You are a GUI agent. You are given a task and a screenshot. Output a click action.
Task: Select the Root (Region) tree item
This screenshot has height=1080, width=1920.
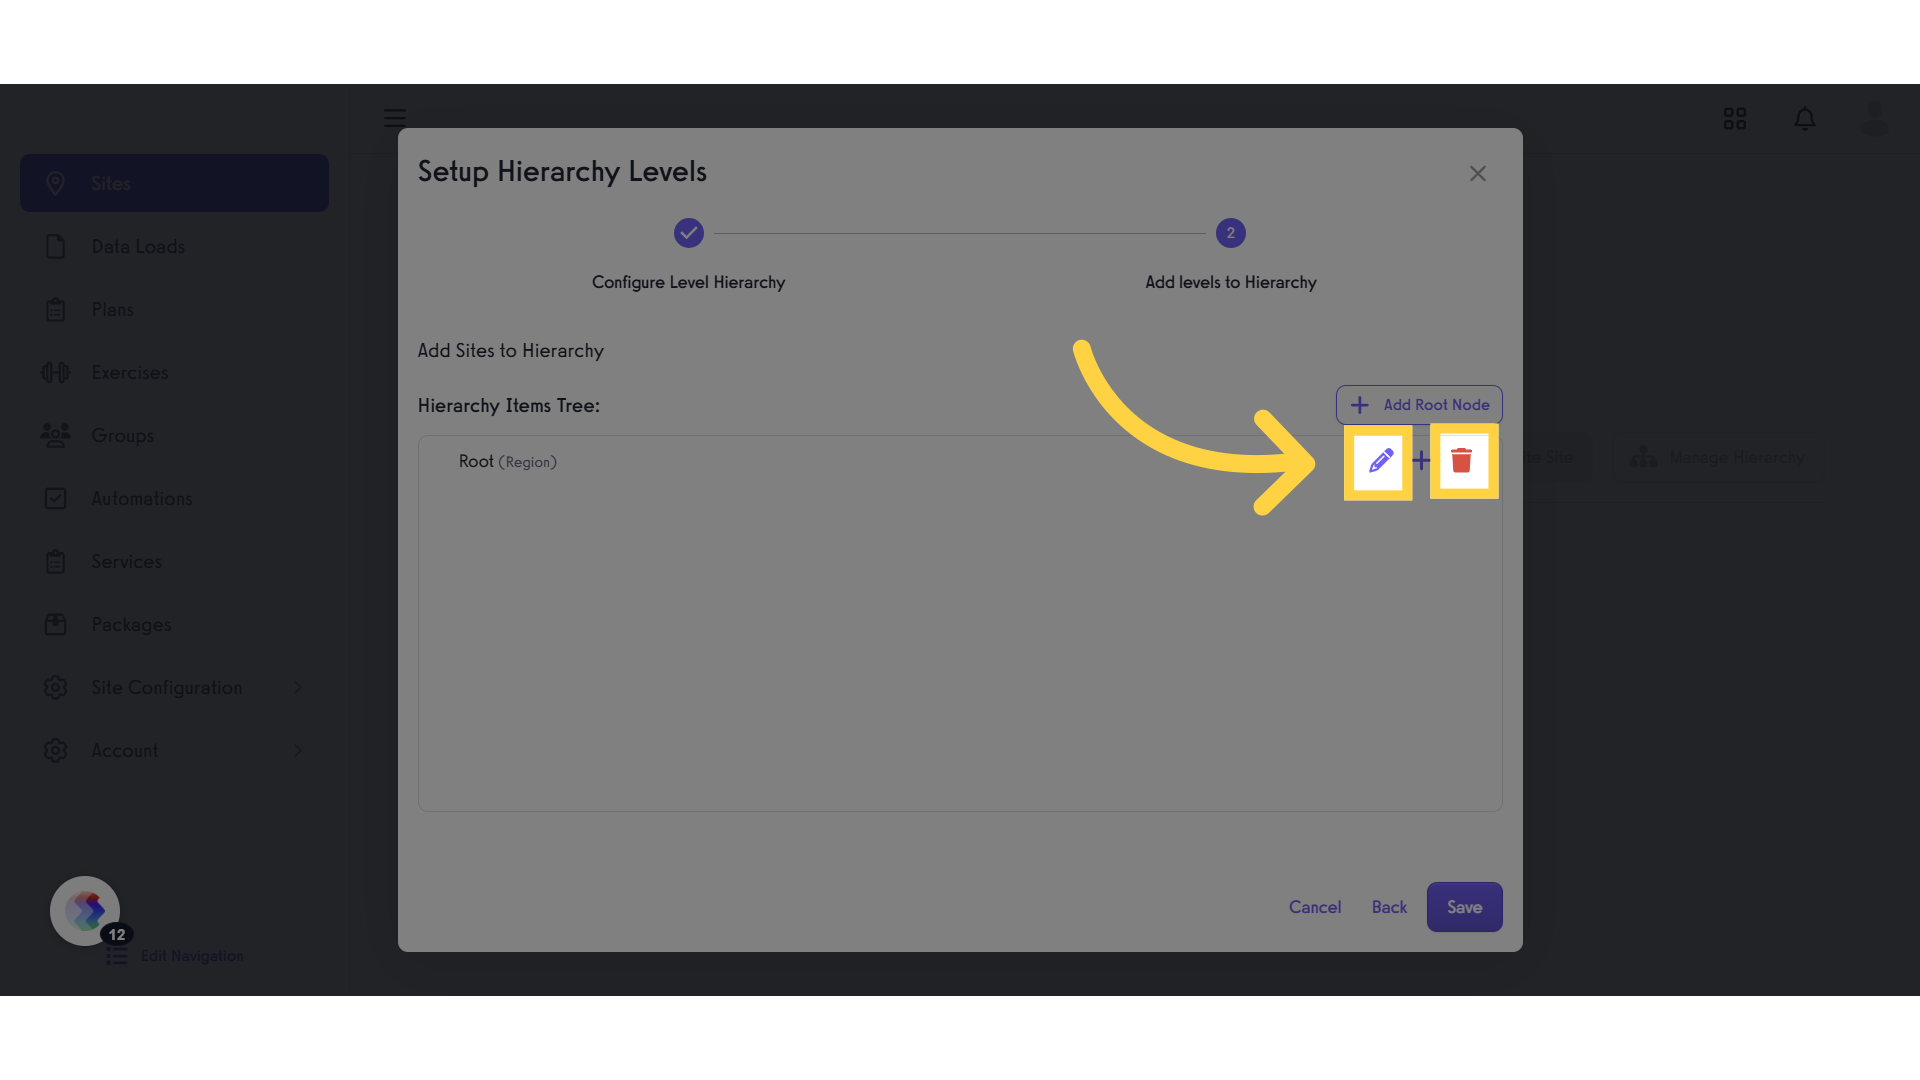coord(508,462)
